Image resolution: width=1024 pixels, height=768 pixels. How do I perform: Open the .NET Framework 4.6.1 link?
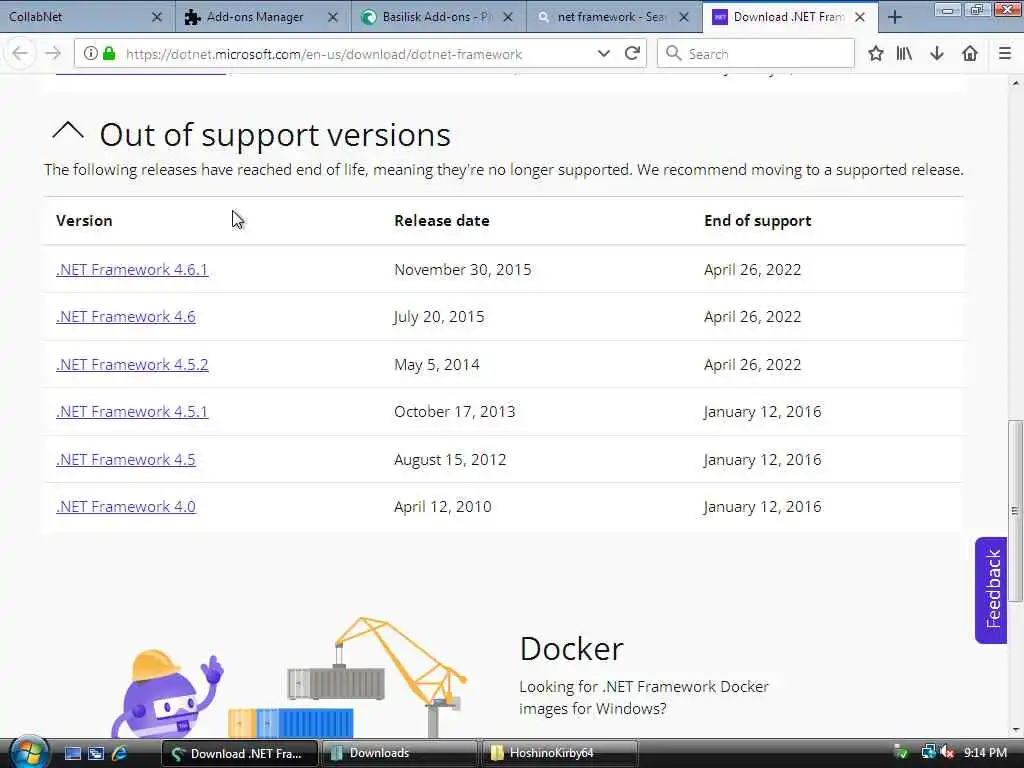(x=132, y=269)
